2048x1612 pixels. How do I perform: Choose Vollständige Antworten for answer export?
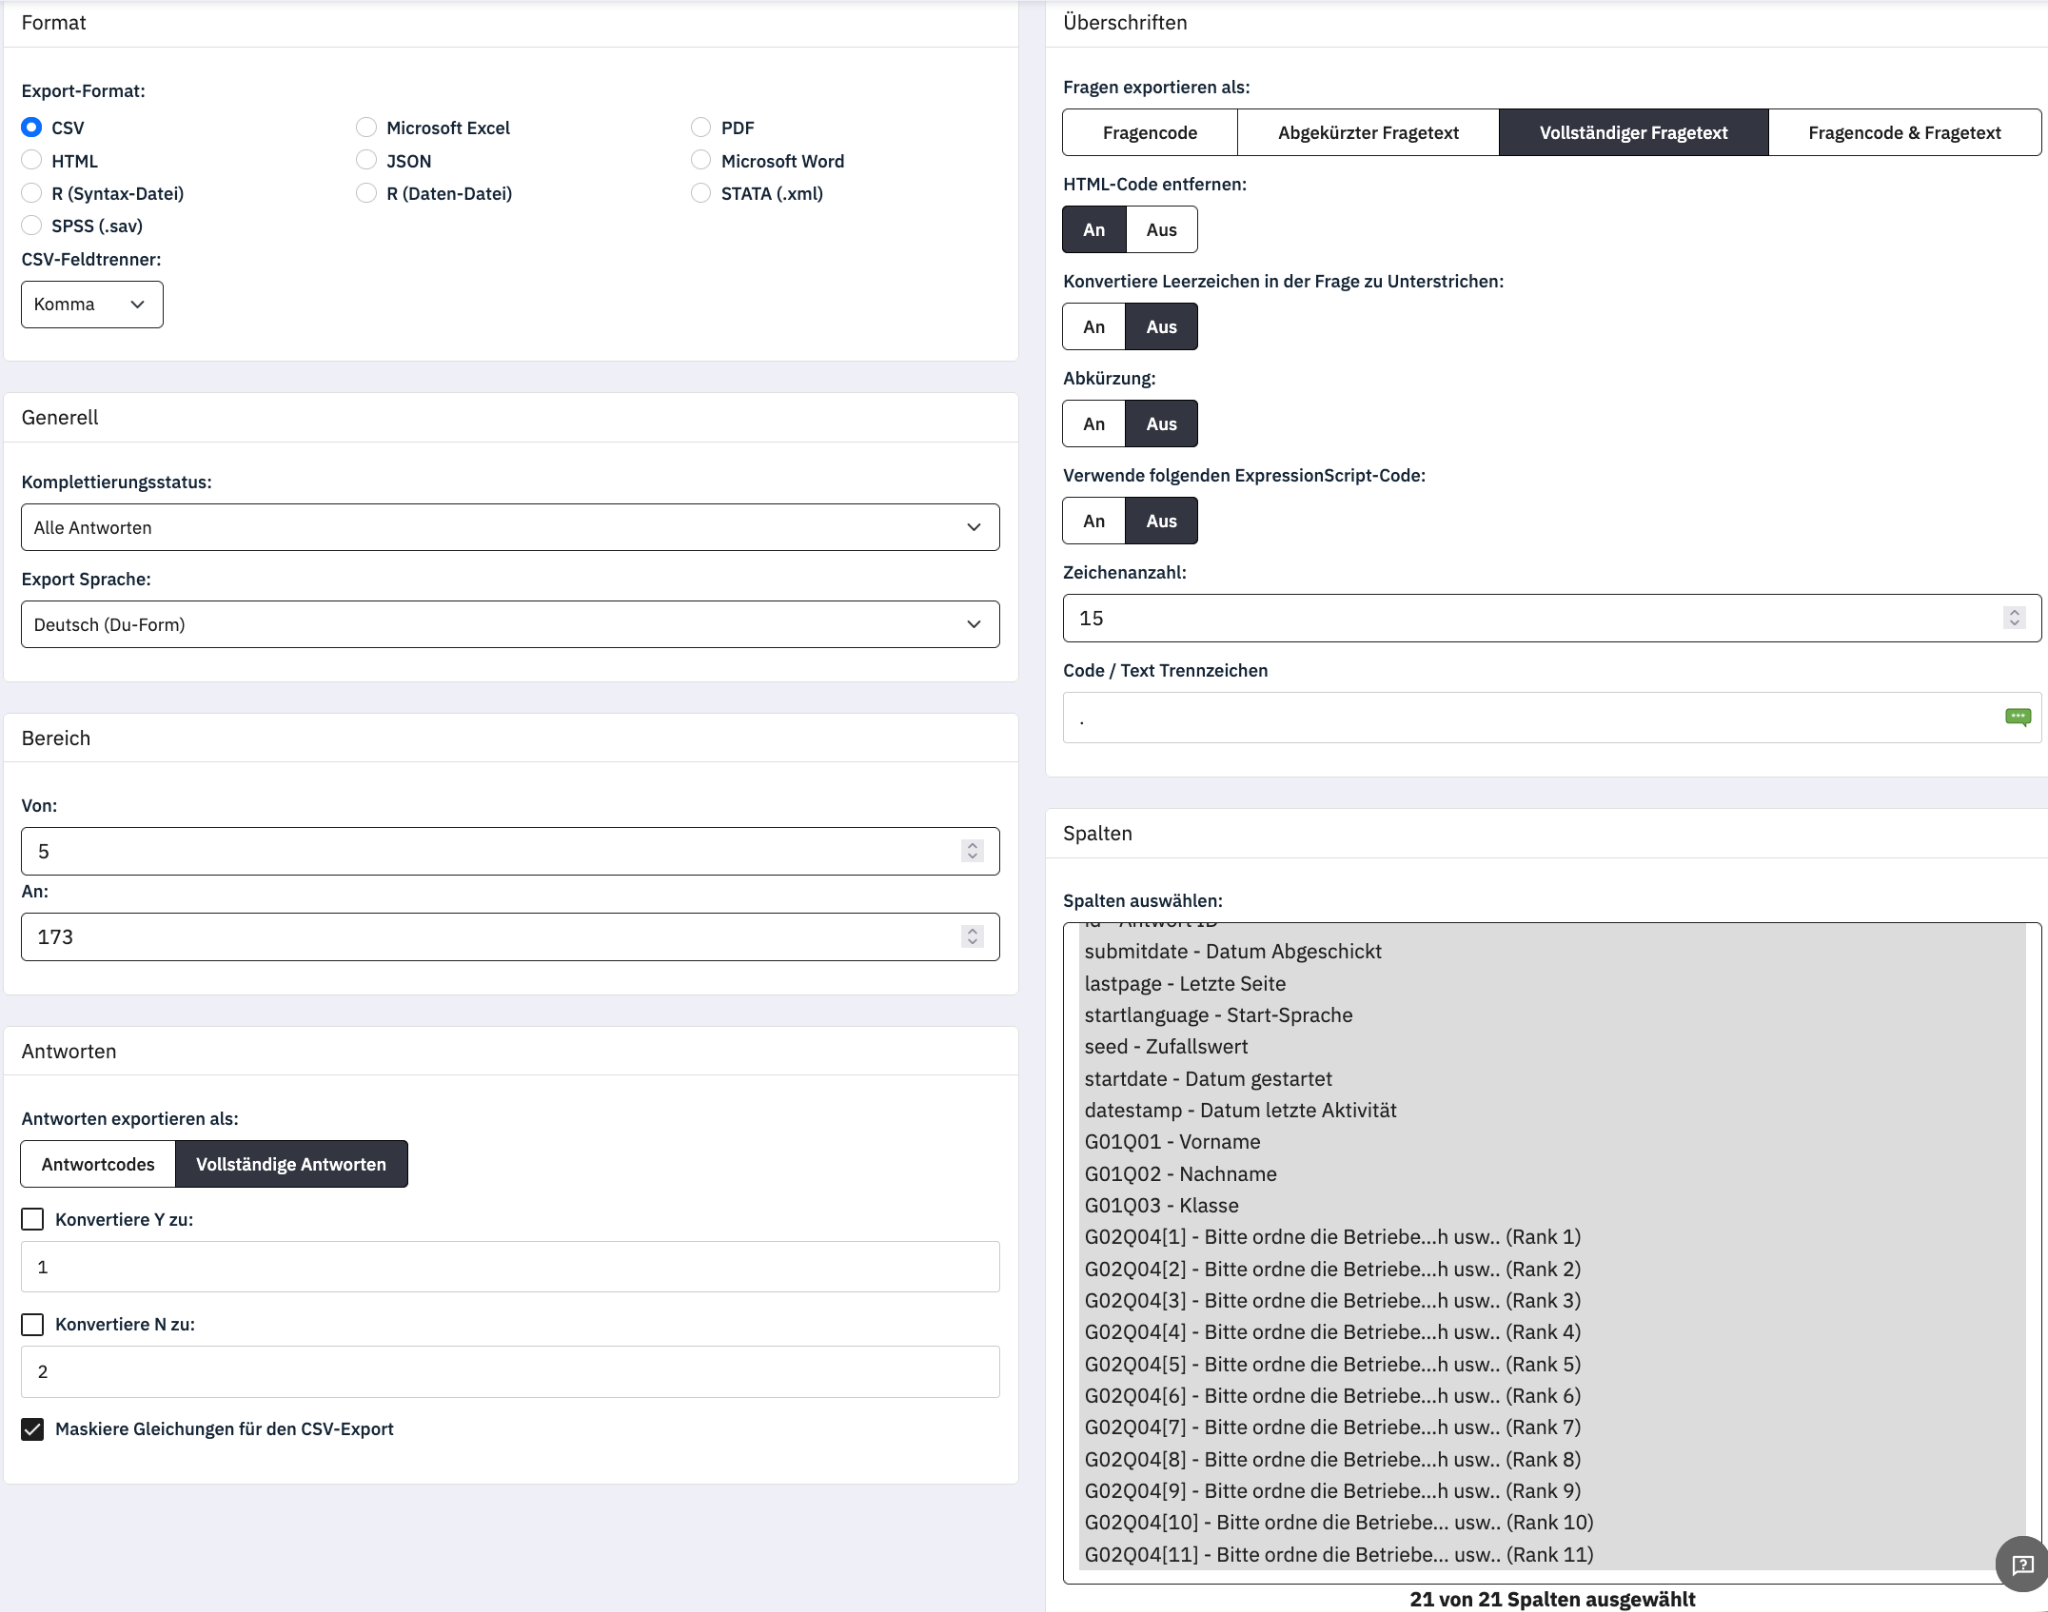click(291, 1164)
